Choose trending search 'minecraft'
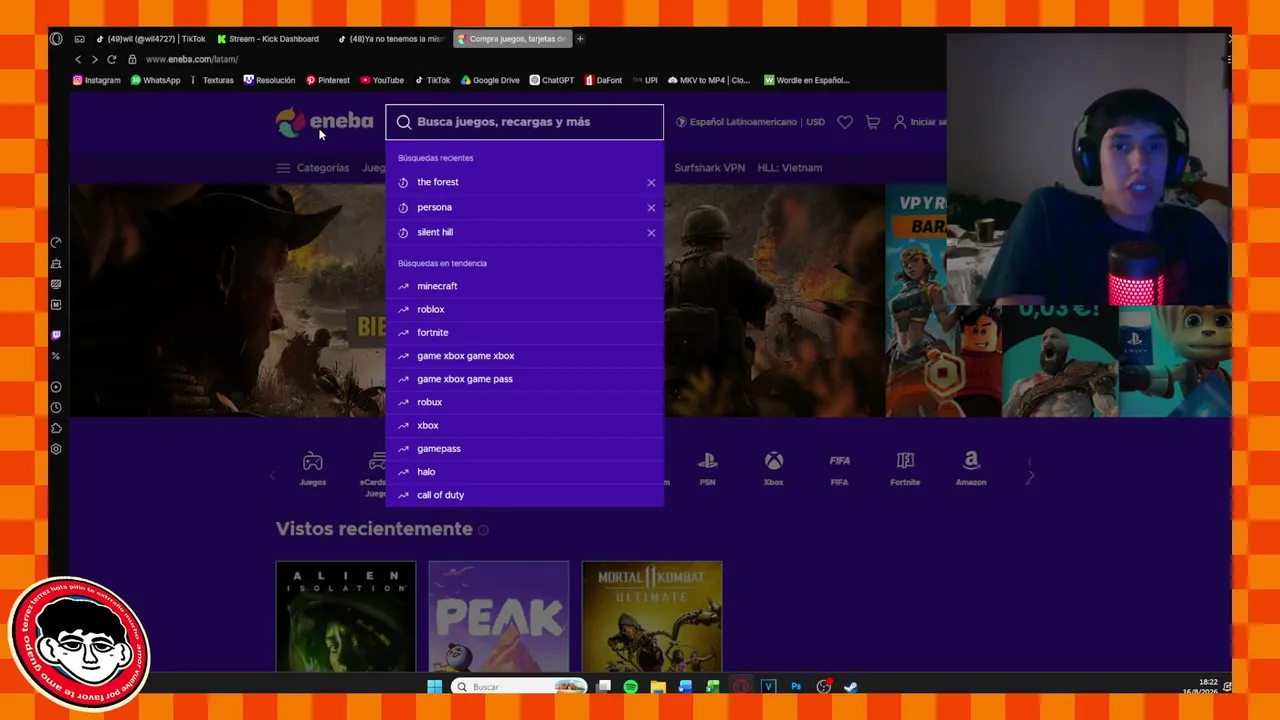Image resolution: width=1280 pixels, height=720 pixels. (525, 286)
